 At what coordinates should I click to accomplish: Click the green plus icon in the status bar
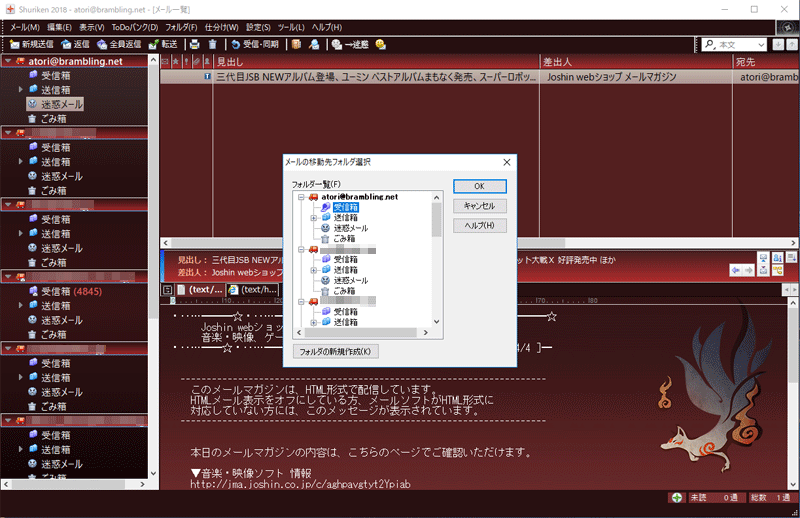click(x=677, y=498)
